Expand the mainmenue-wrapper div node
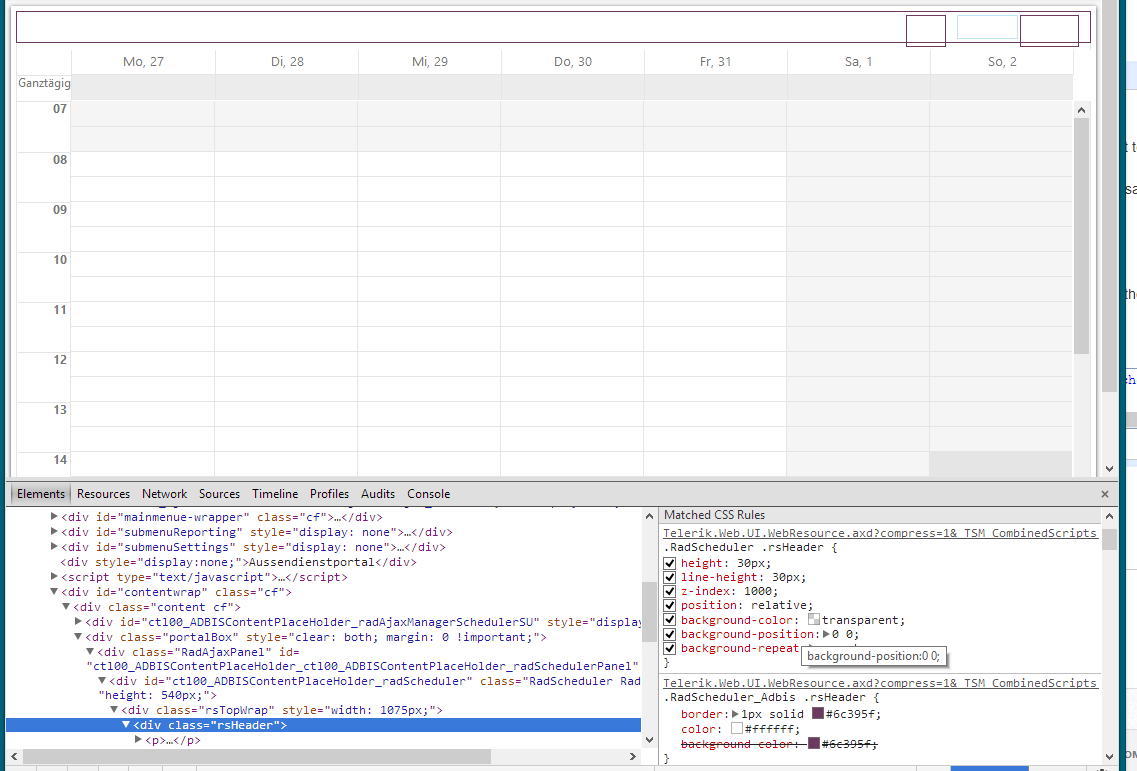Screen dimensions: 1137x771 54,517
